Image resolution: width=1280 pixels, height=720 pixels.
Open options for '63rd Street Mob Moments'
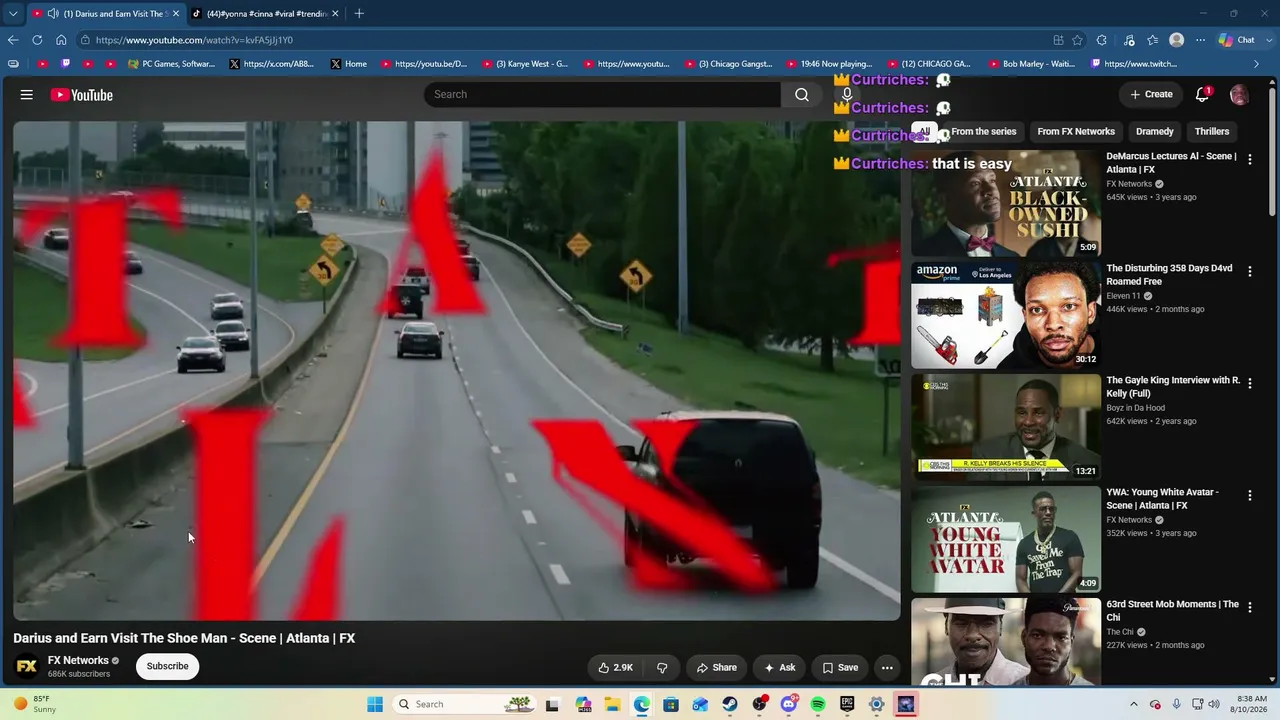[1250, 607]
